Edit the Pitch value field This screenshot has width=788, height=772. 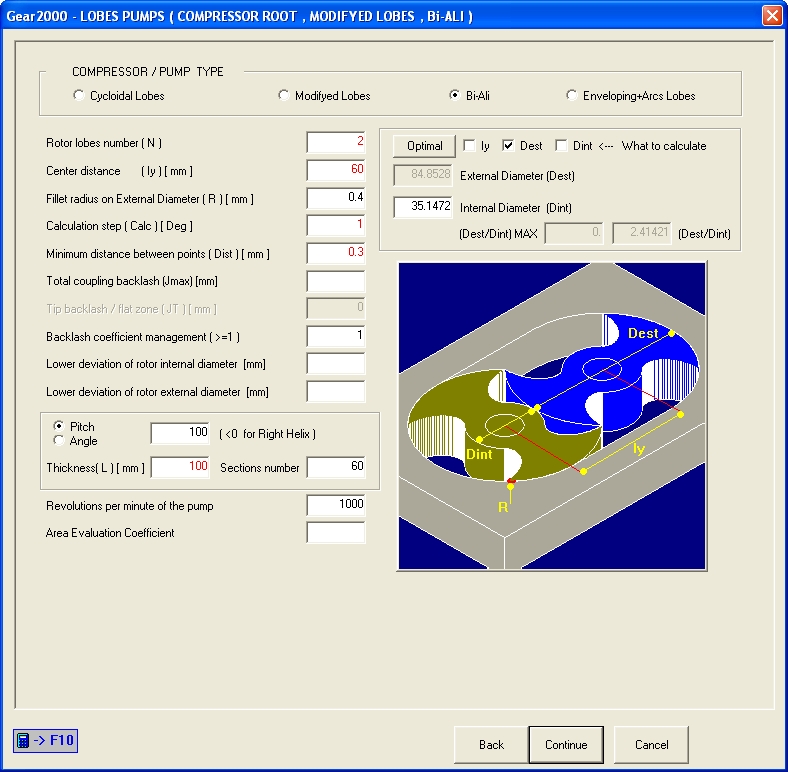(x=180, y=433)
